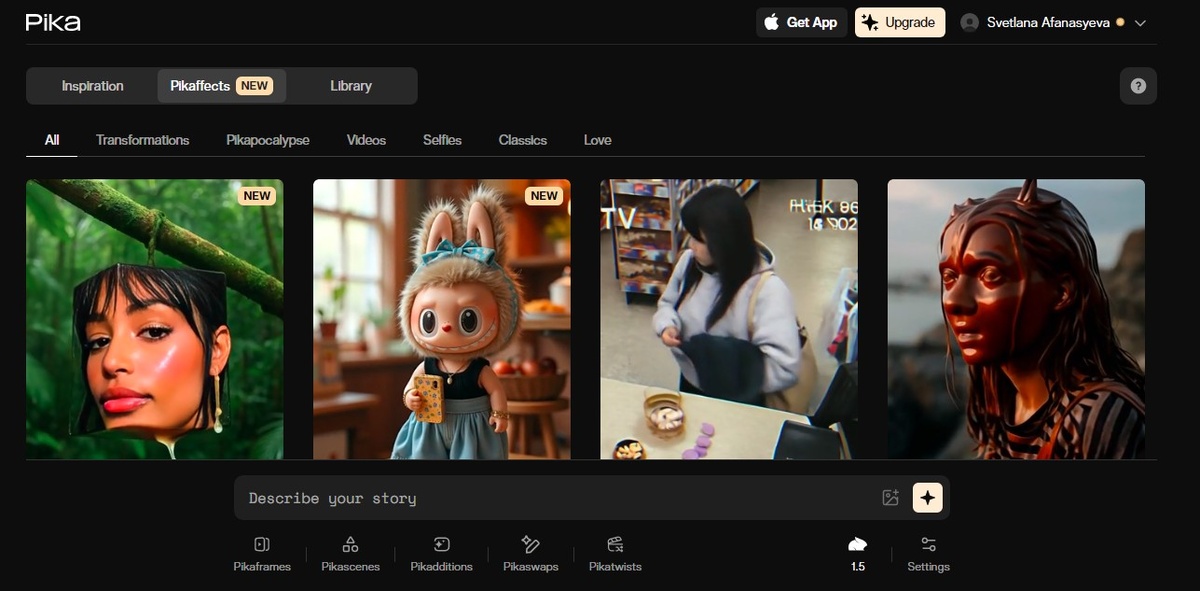Select the Pikaframes tool

(x=262, y=553)
